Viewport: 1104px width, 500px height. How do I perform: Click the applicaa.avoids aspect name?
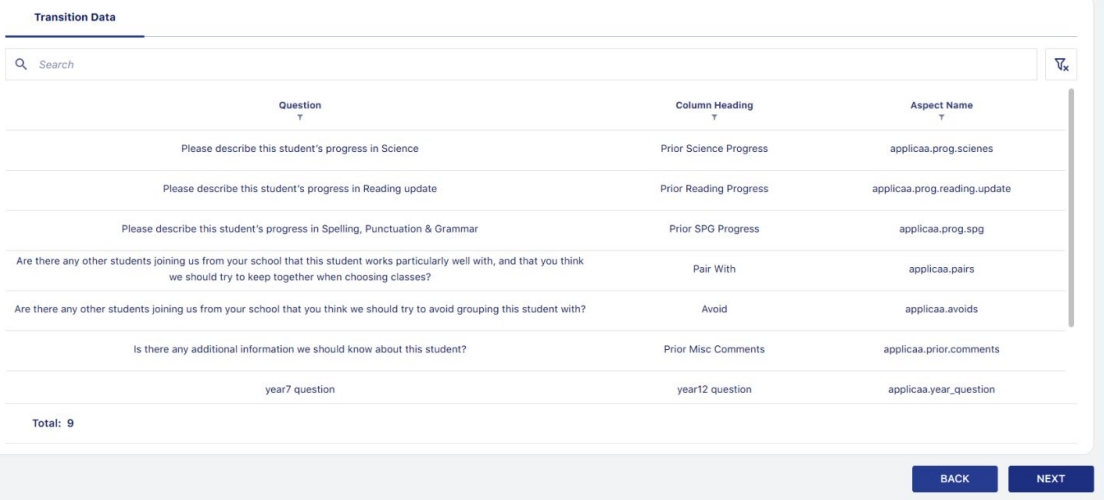(941, 309)
